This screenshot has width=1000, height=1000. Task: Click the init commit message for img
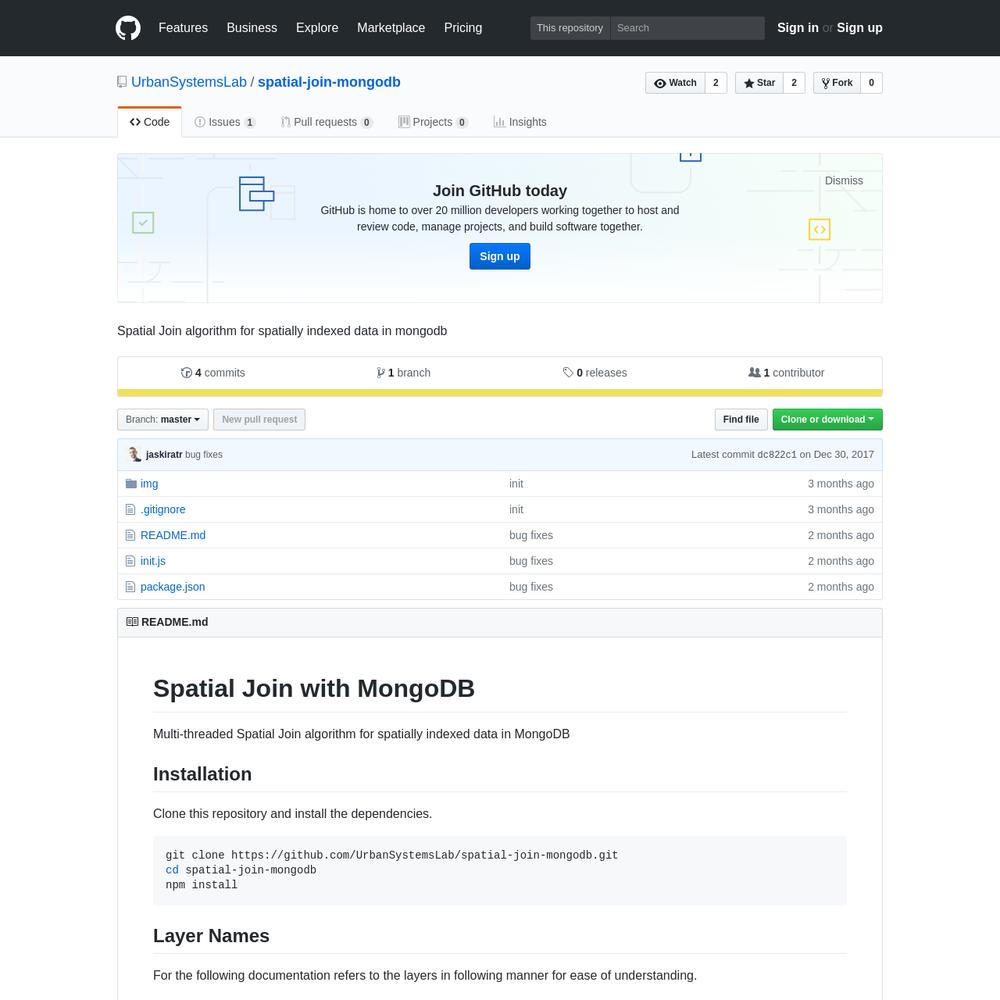(516, 483)
